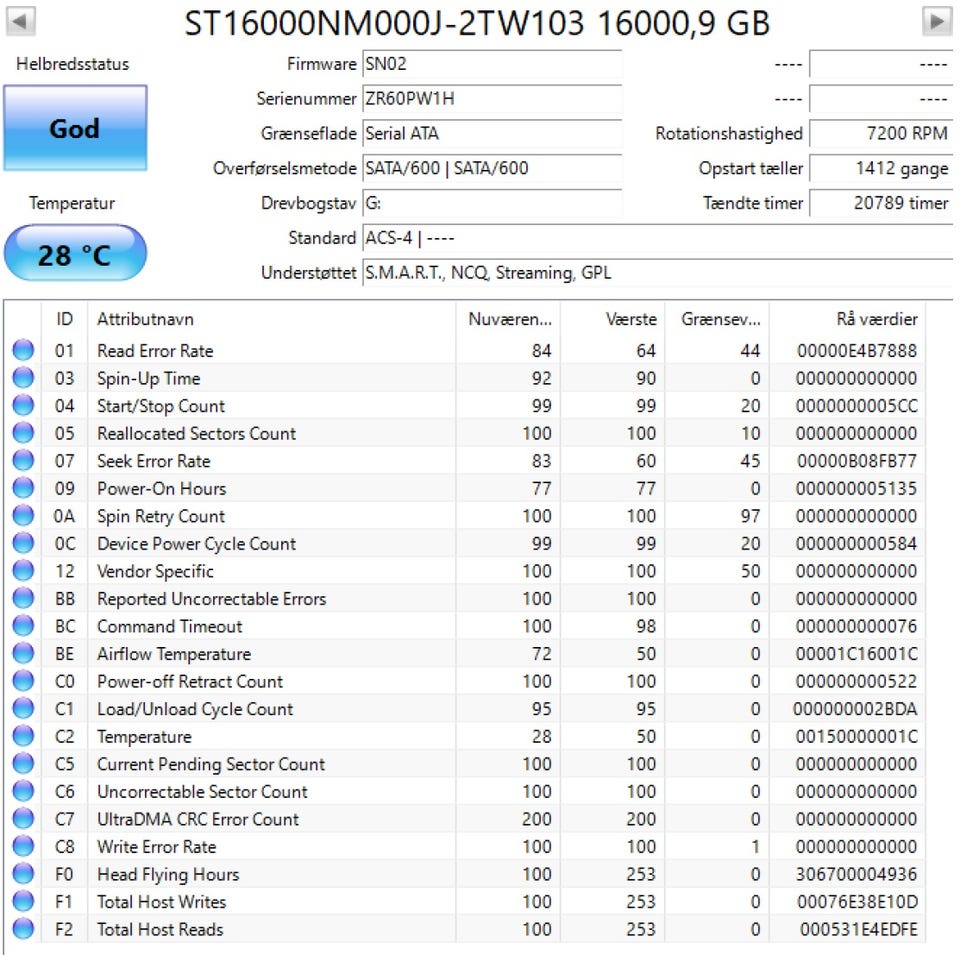Click the previous disk arrow button
This screenshot has width=960, height=955.
click(x=22, y=21)
